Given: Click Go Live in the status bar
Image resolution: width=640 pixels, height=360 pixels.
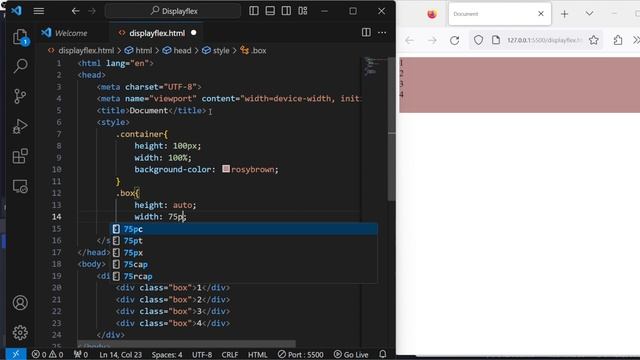Looking at the screenshot, I should pyautogui.click(x=351, y=354).
